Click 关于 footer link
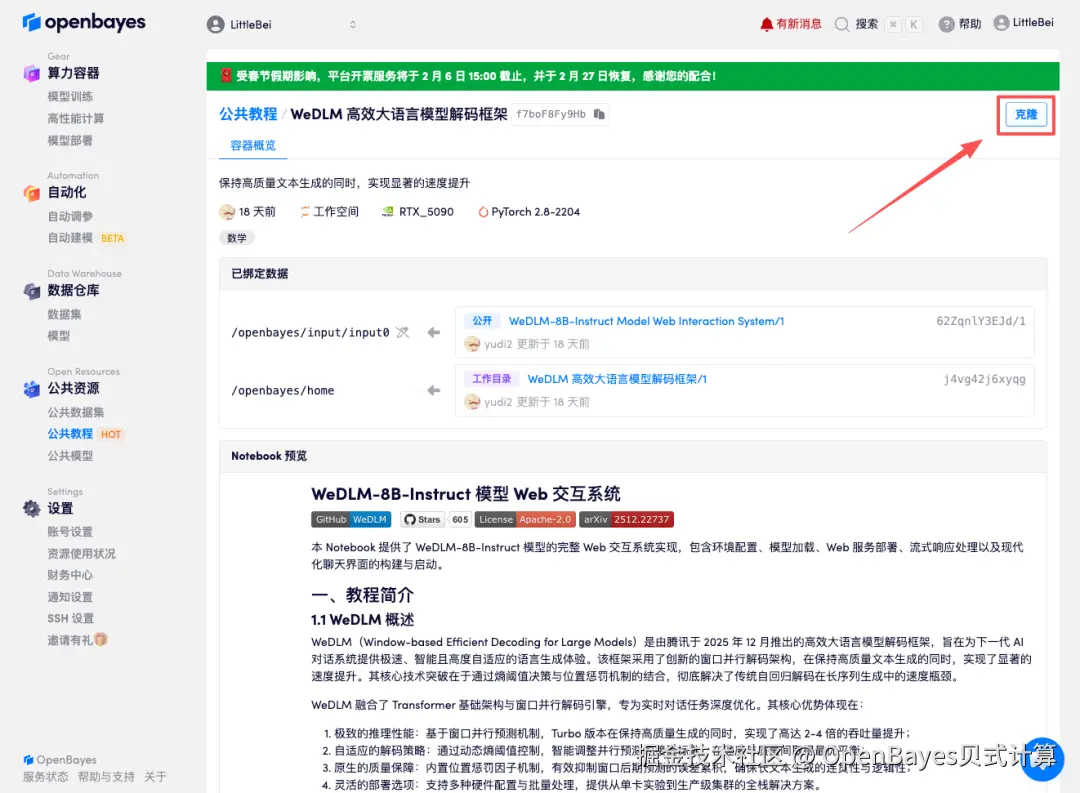Screen dimensions: 1080x793 pos(155,776)
